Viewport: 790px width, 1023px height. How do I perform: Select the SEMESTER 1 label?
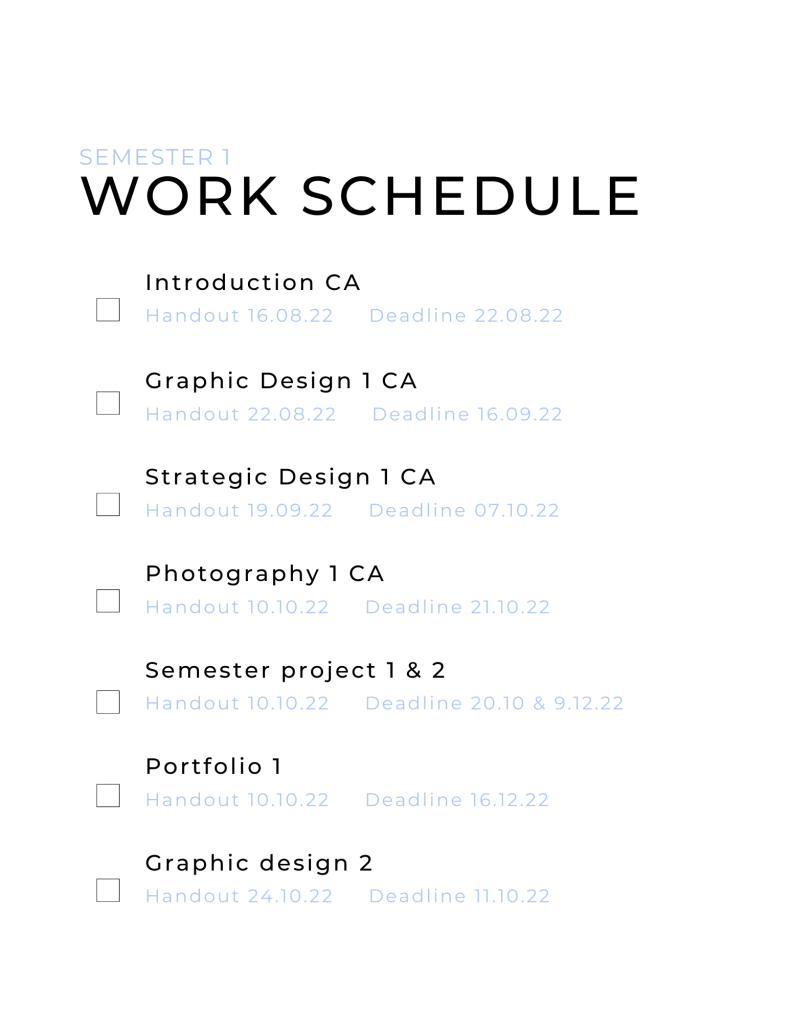[155, 157]
